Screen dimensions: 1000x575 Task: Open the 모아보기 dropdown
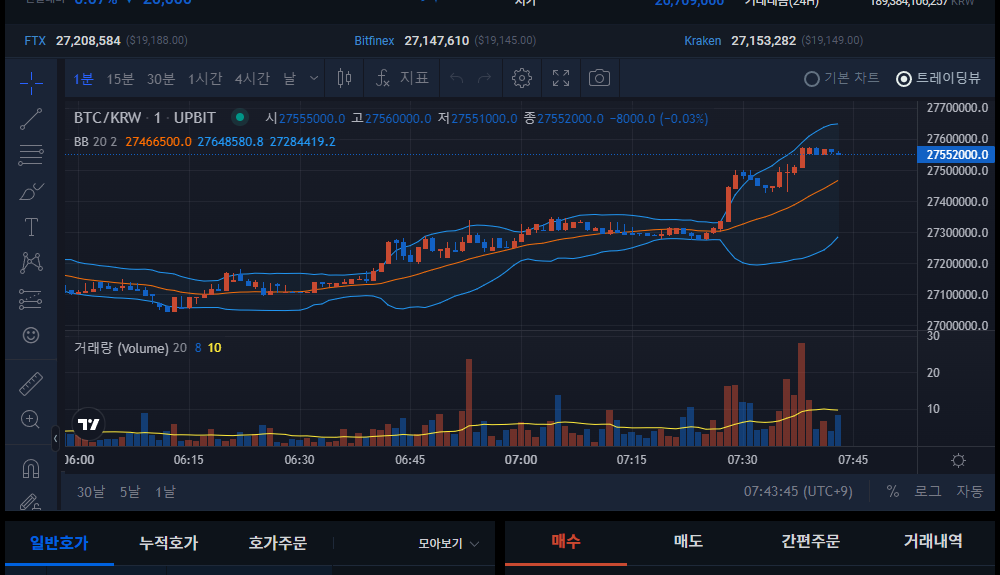[448, 544]
